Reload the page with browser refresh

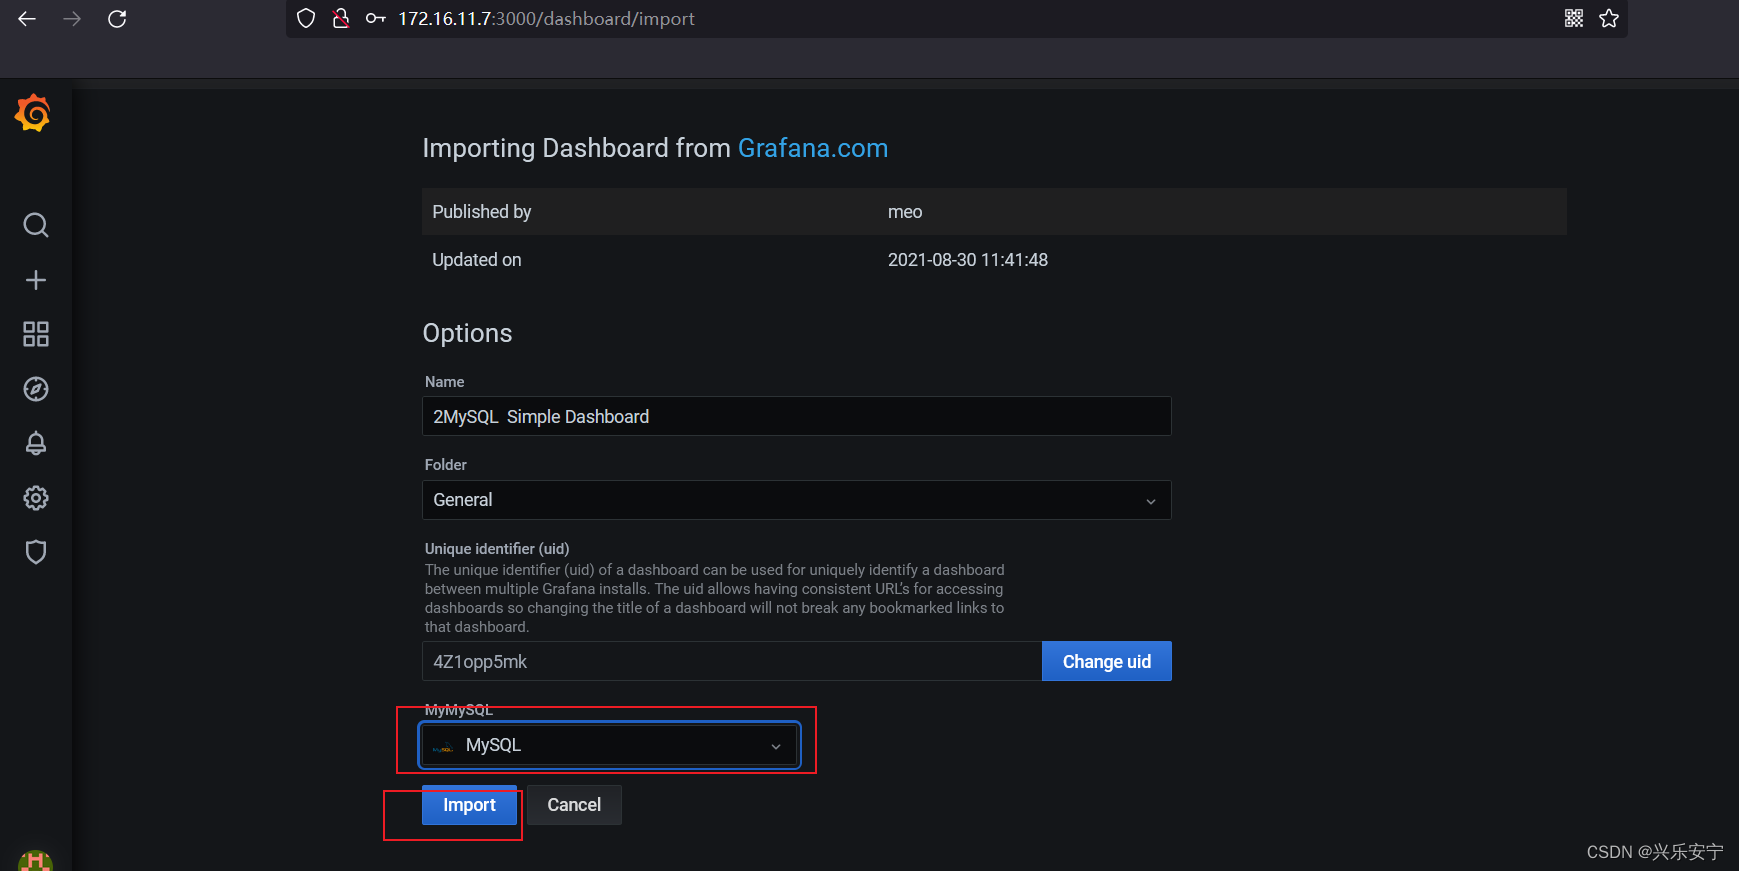click(117, 19)
